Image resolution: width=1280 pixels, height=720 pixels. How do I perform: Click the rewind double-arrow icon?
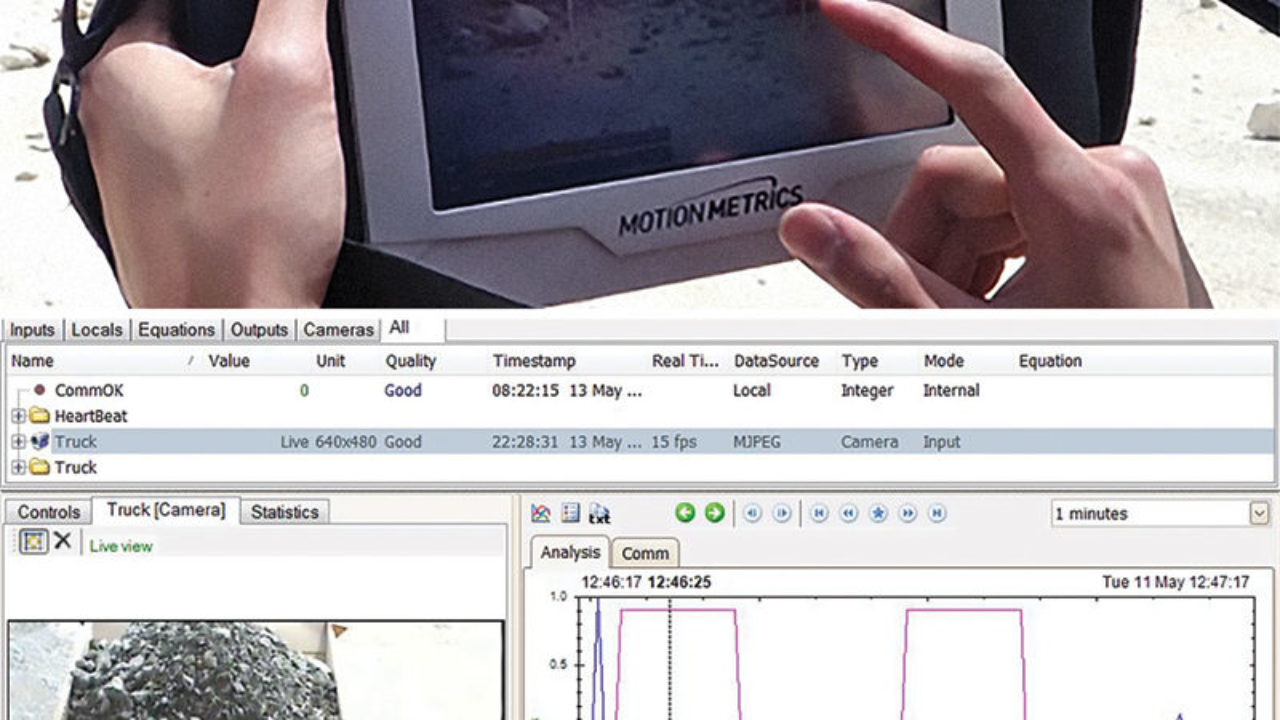(848, 513)
